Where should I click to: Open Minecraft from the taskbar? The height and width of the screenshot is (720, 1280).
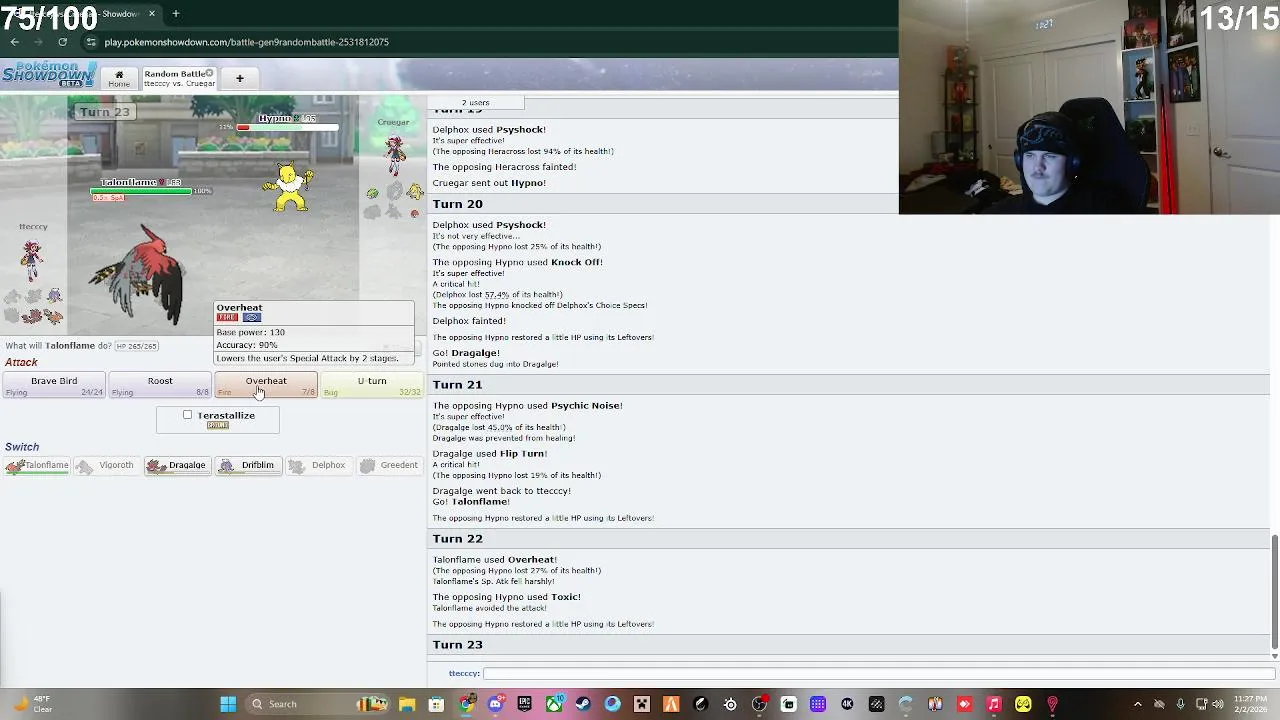click(x=642, y=704)
